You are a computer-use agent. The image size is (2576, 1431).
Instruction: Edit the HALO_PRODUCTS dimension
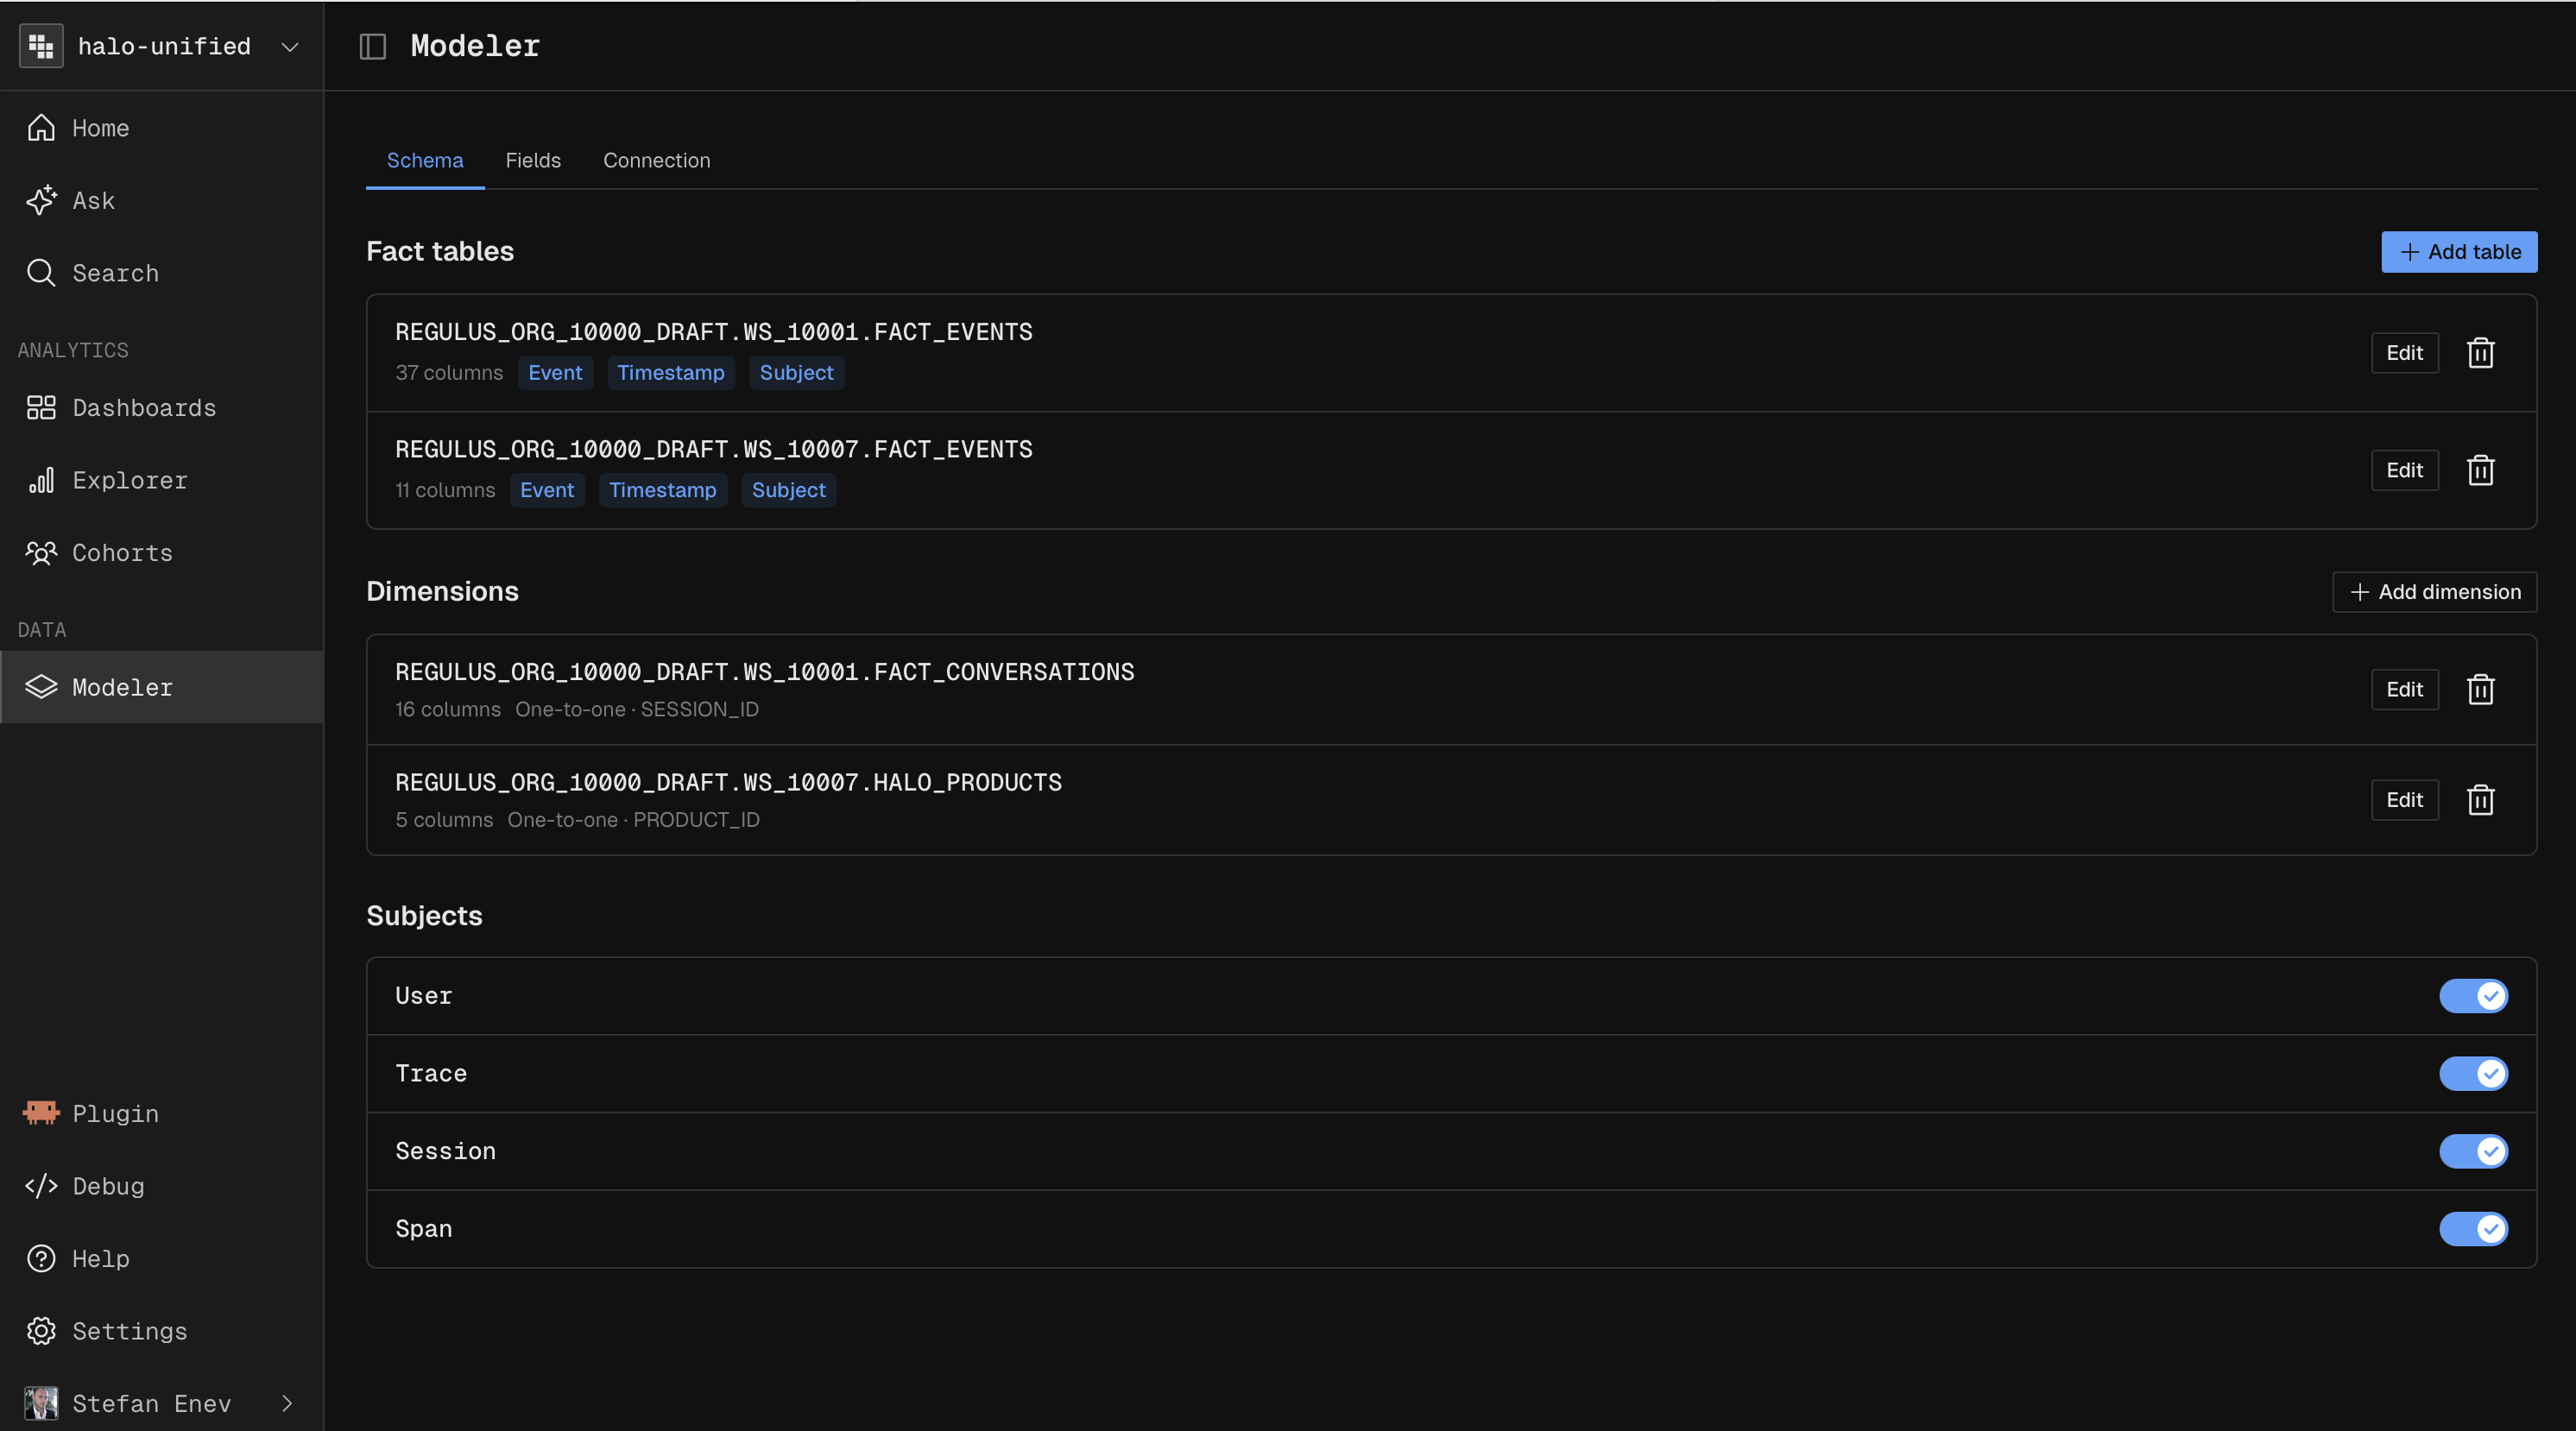pyautogui.click(x=2404, y=800)
